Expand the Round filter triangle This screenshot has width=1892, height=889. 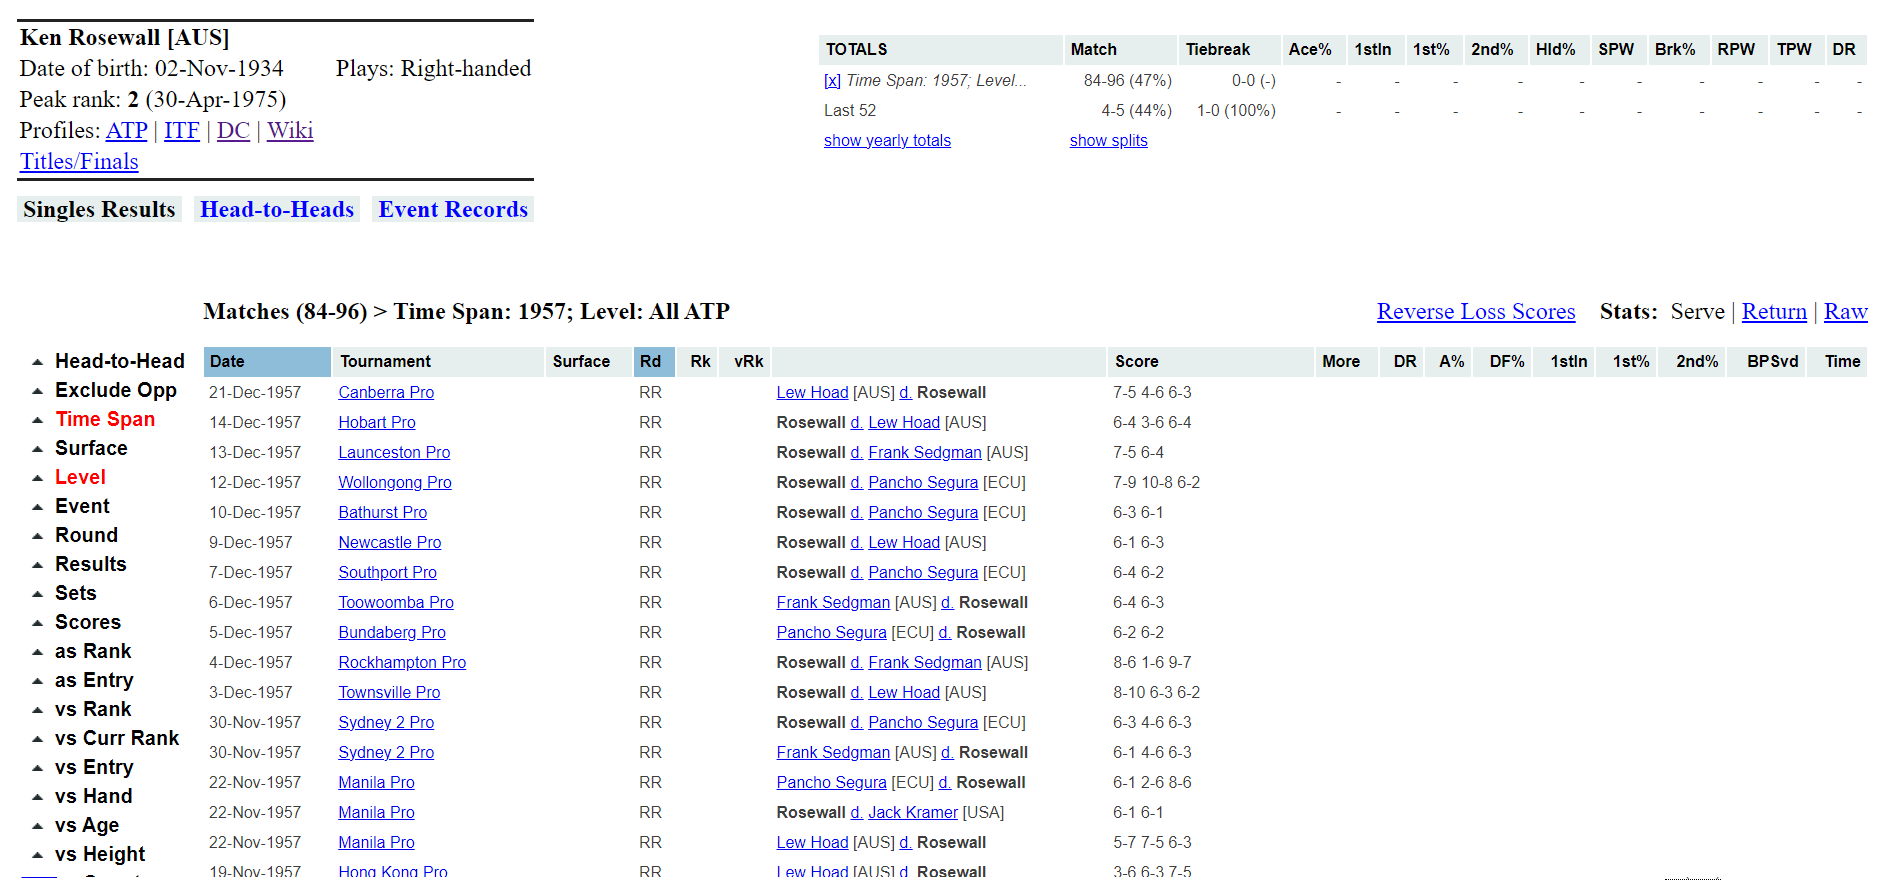(x=37, y=536)
